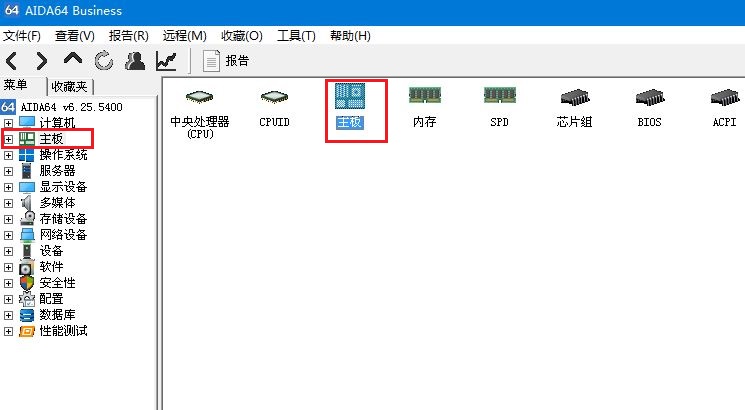Expand the 计算机 tree node
The height and width of the screenshot is (410, 745).
point(8,123)
